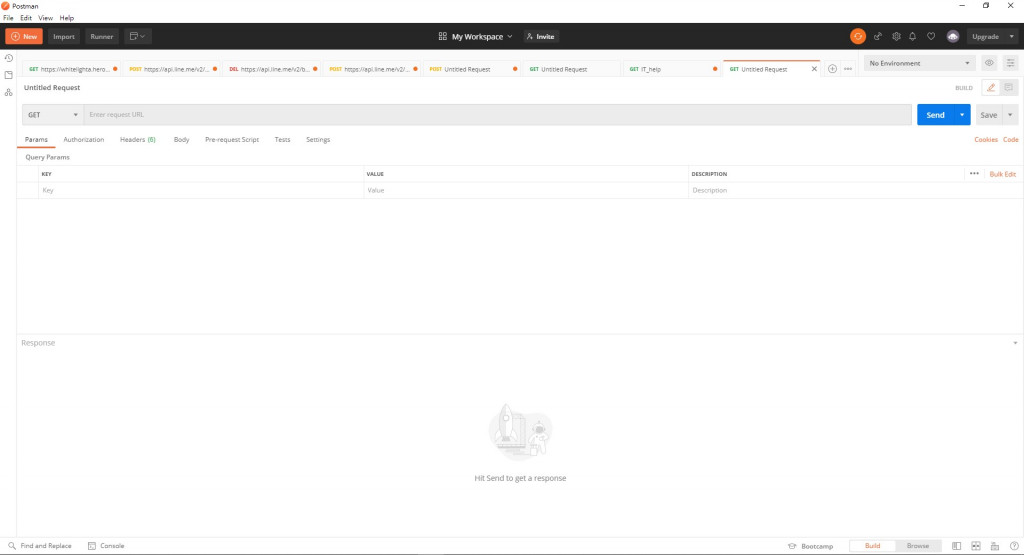Expand the Save button dropdown arrow
Viewport: 1024px width, 555px height.
tap(1010, 115)
